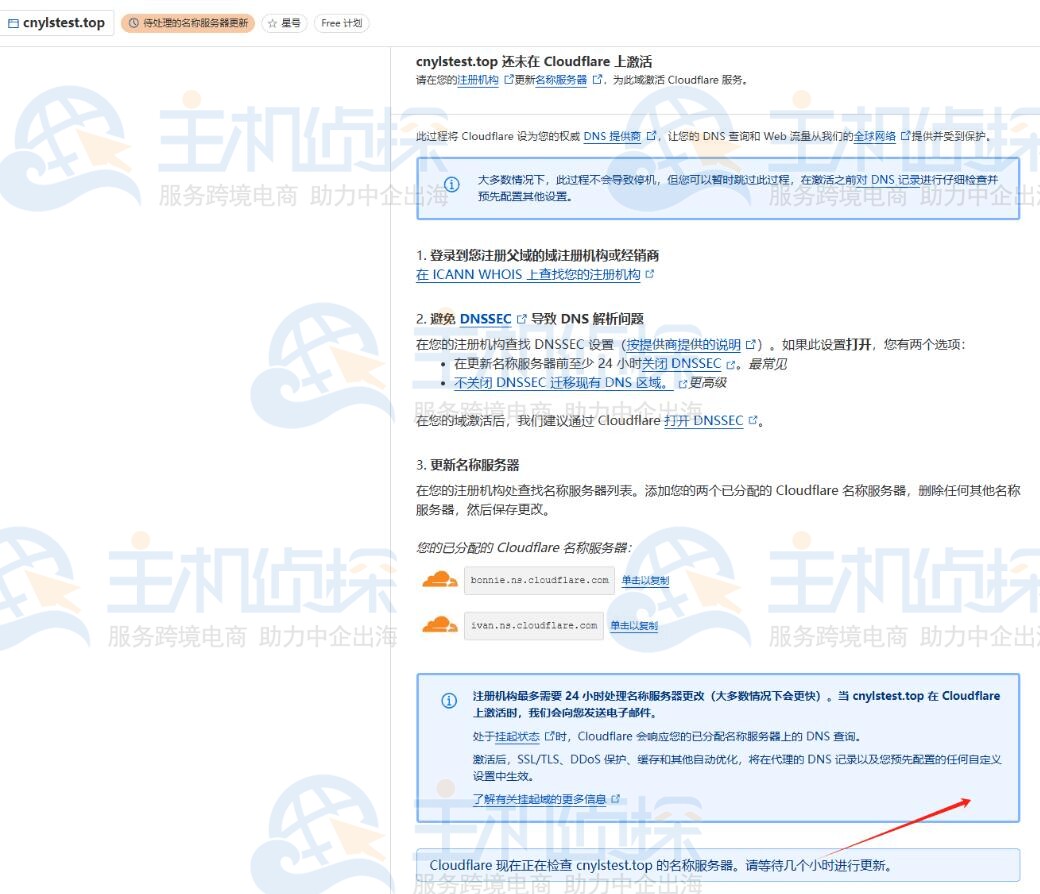Image resolution: width=1040 pixels, height=894 pixels.
Task: Click external-link icon after ICANN WHOIS link
Action: (x=650, y=274)
